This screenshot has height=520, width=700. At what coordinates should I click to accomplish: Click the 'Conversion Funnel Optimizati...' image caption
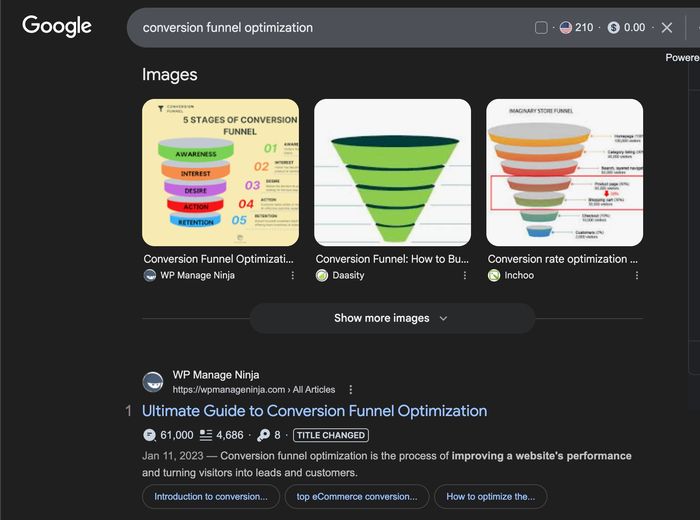(218, 259)
